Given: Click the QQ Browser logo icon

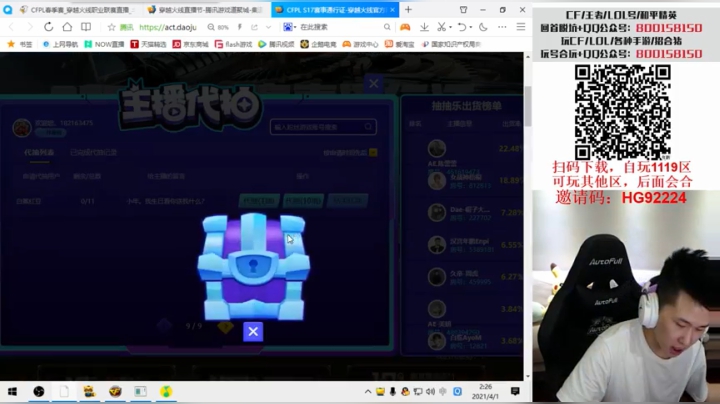Looking at the screenshot, I should tap(7, 10).
